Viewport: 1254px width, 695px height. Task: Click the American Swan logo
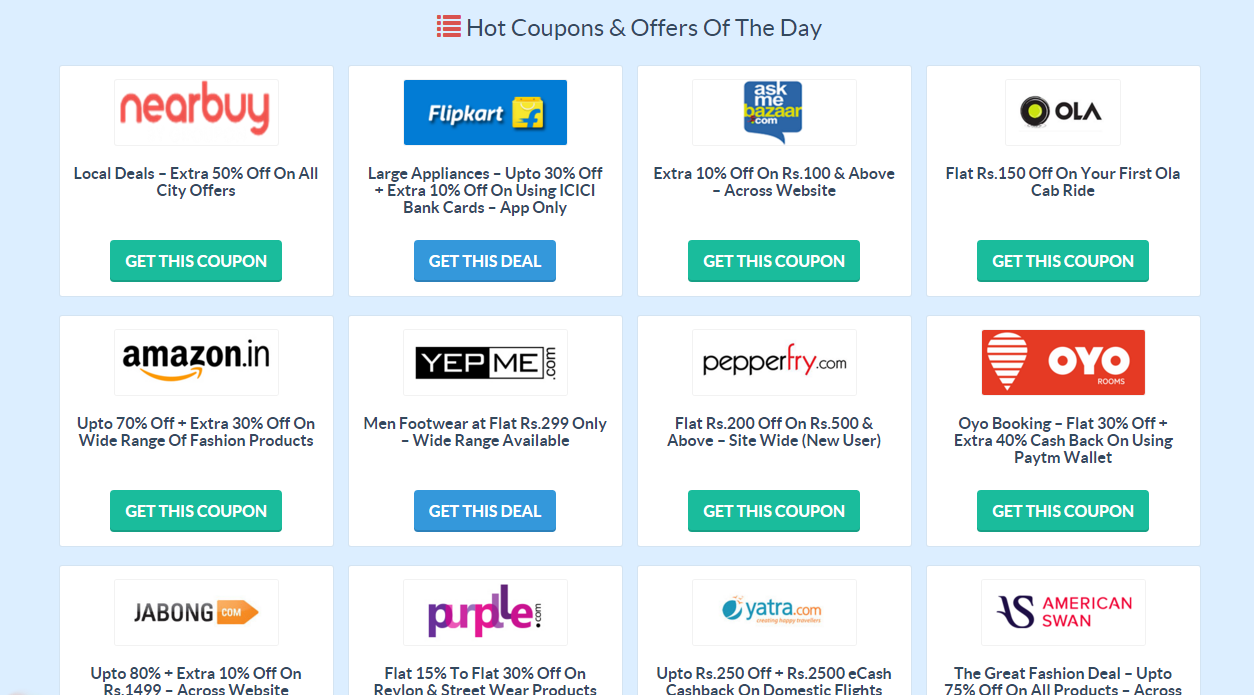click(1062, 612)
